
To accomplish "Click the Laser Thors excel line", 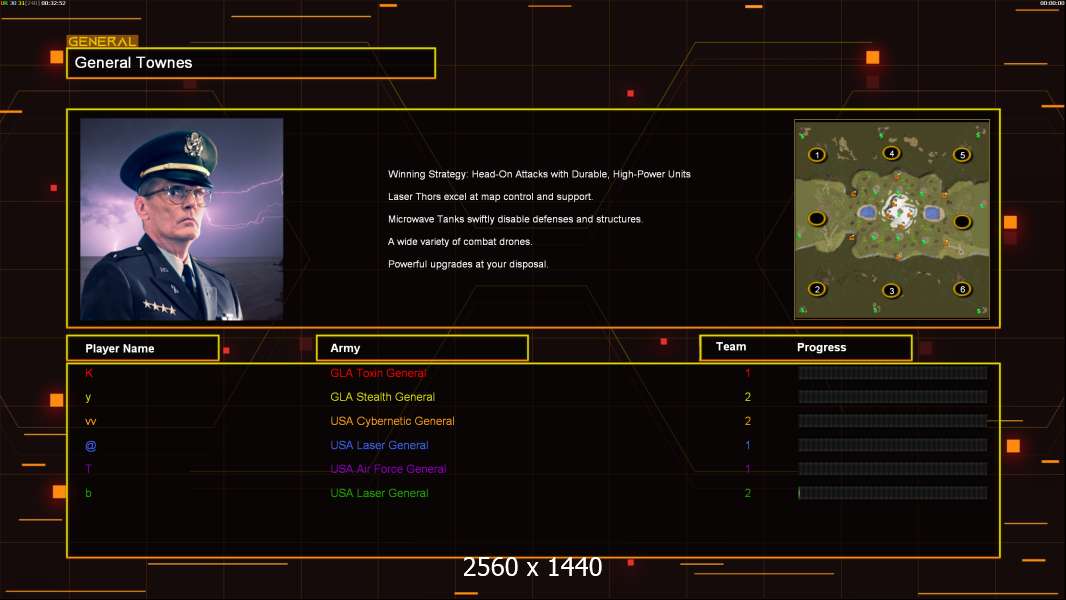I will click(x=490, y=196).
